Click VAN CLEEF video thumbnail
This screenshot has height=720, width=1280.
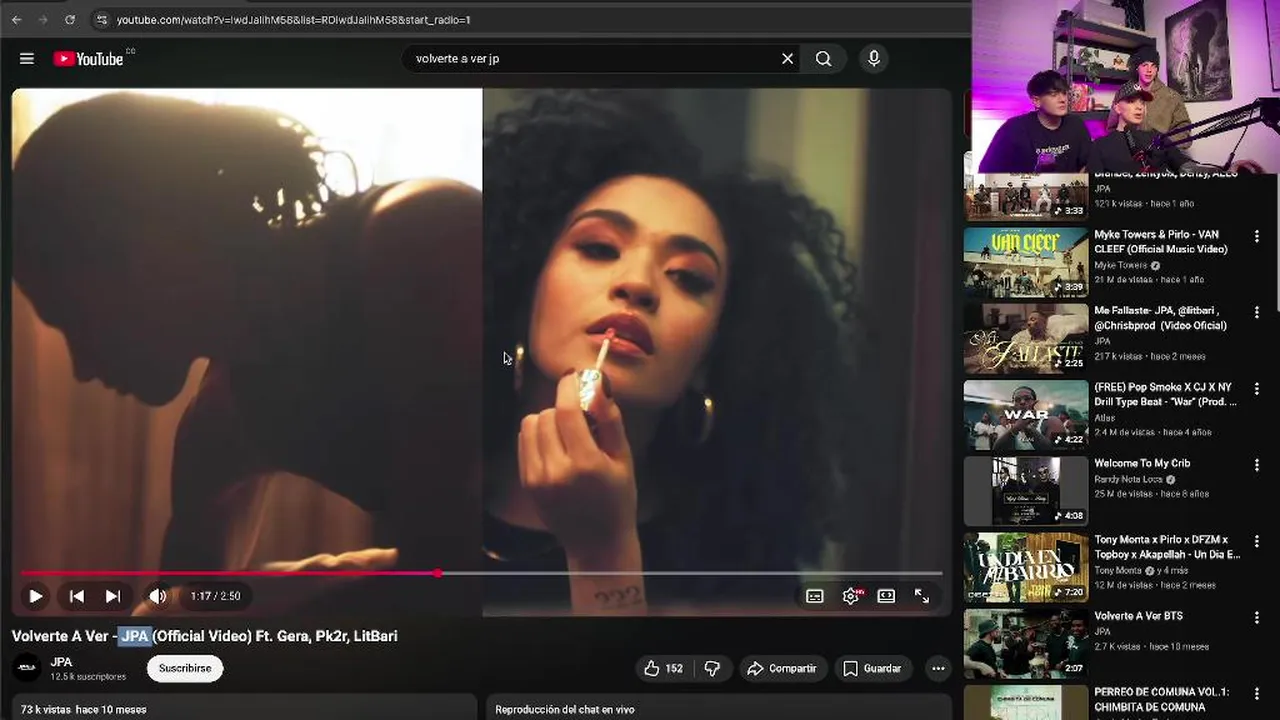point(1026,263)
